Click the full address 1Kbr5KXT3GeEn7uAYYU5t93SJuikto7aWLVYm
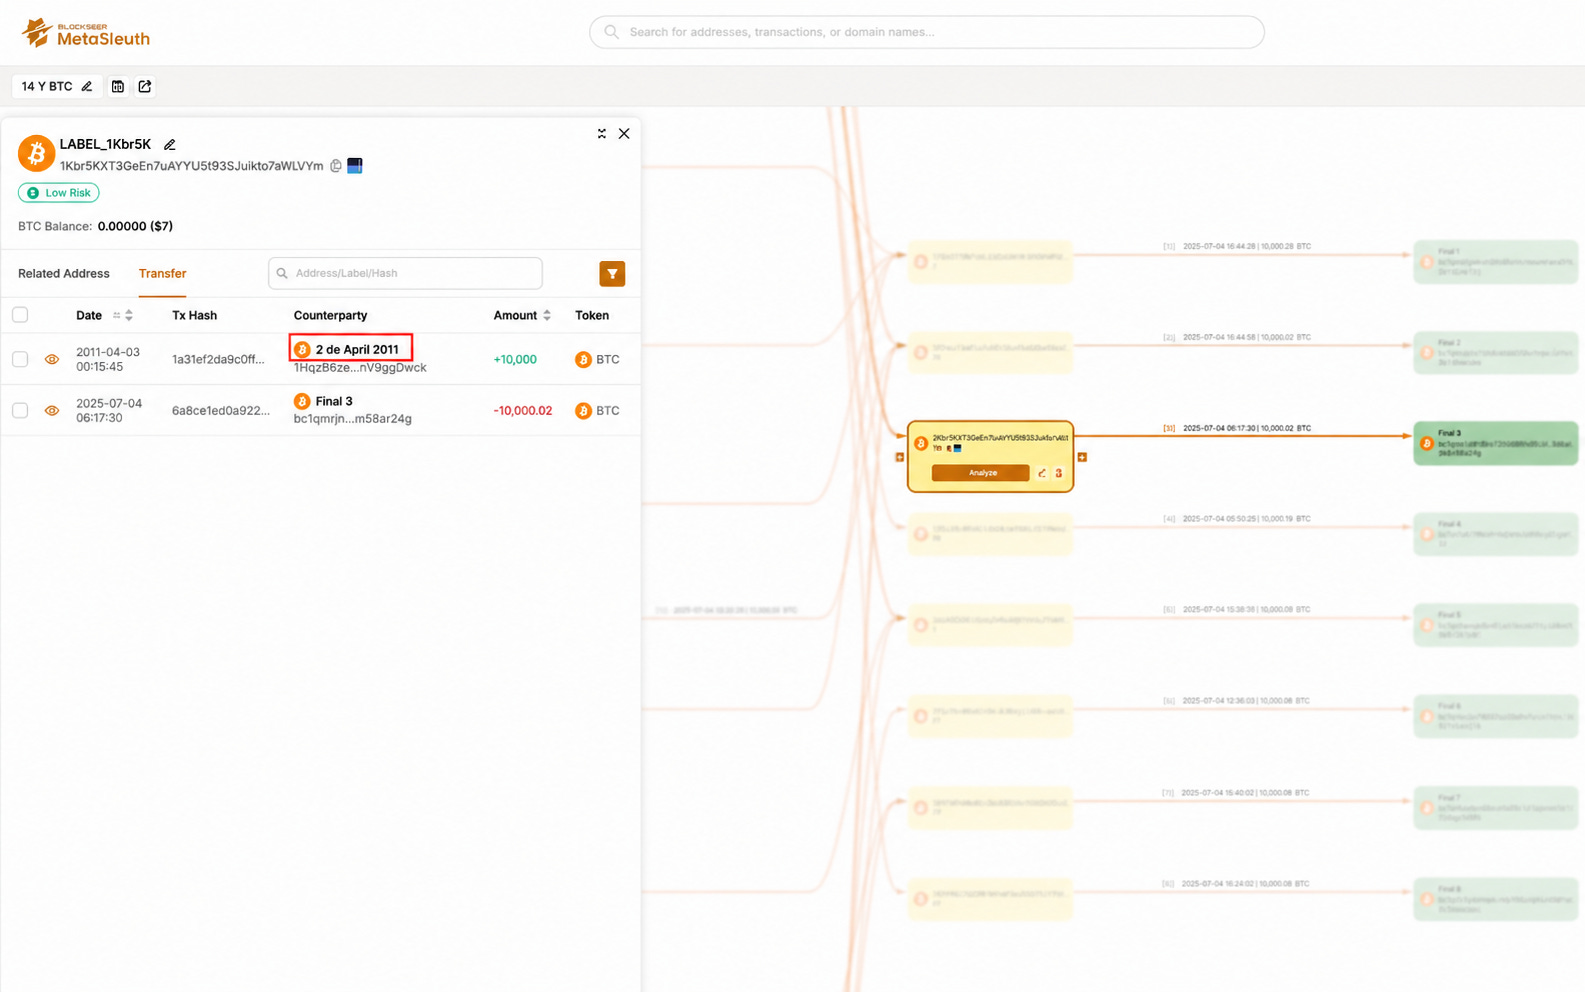Image resolution: width=1585 pixels, height=992 pixels. [x=191, y=166]
